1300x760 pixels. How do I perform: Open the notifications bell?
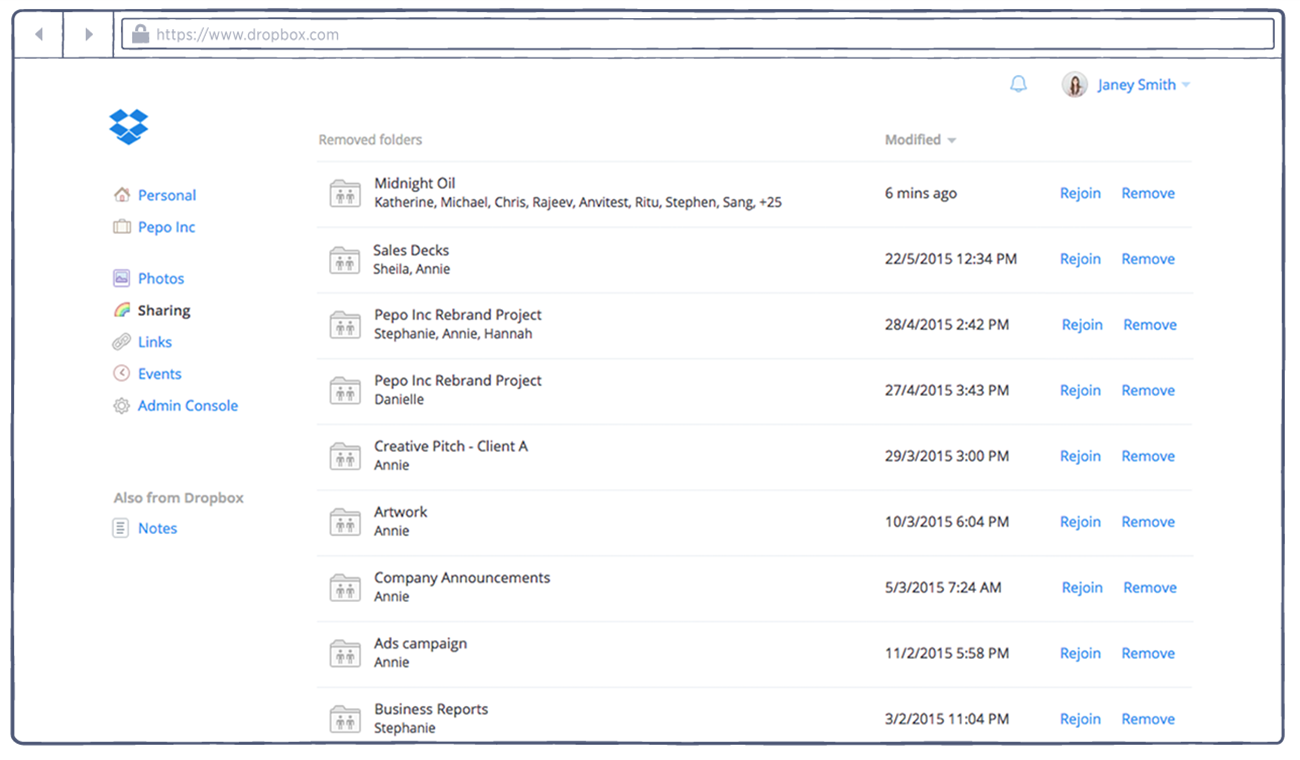pyautogui.click(x=1018, y=85)
